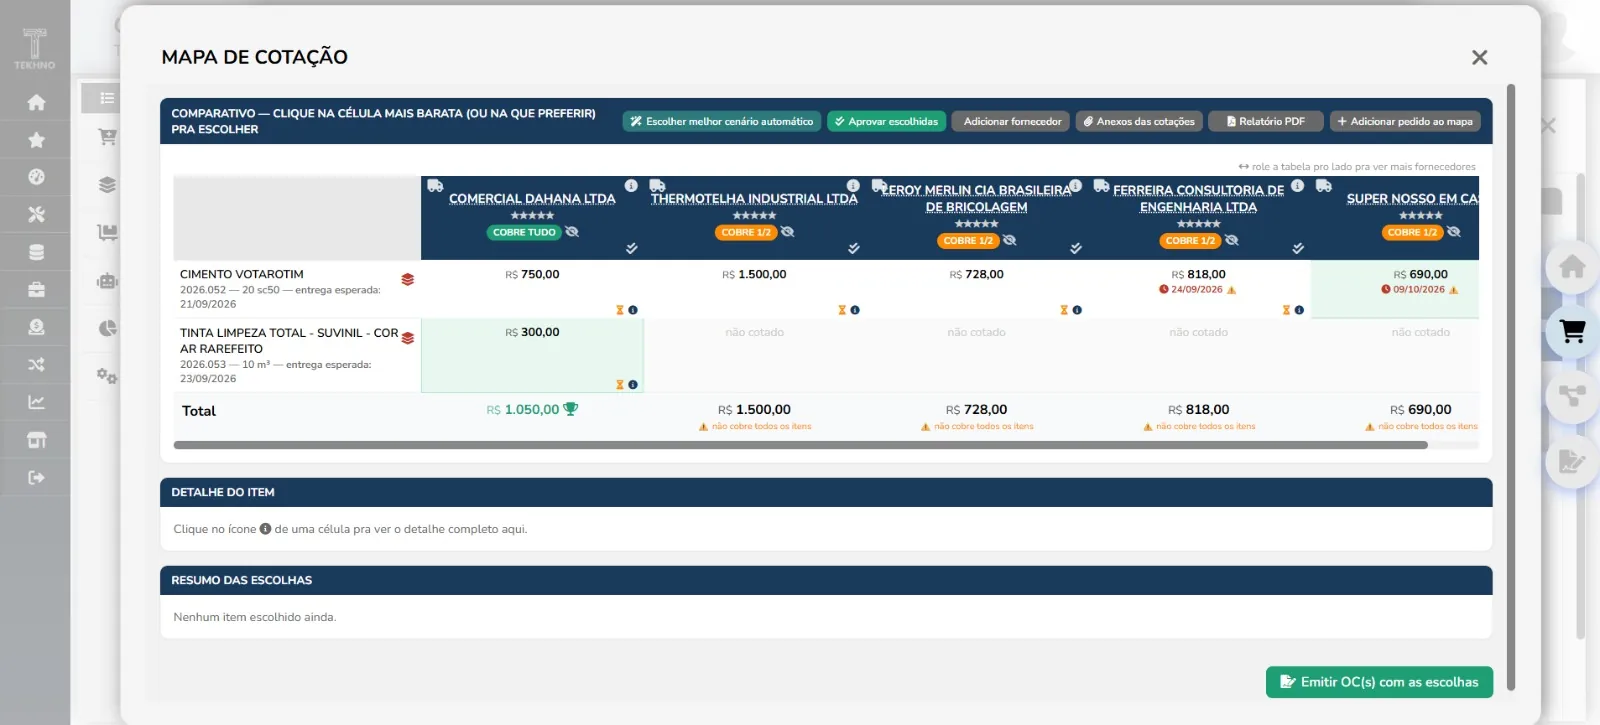
Task: Open detail icon in R$ 1.500,00 cement cell
Action: [x=855, y=310]
